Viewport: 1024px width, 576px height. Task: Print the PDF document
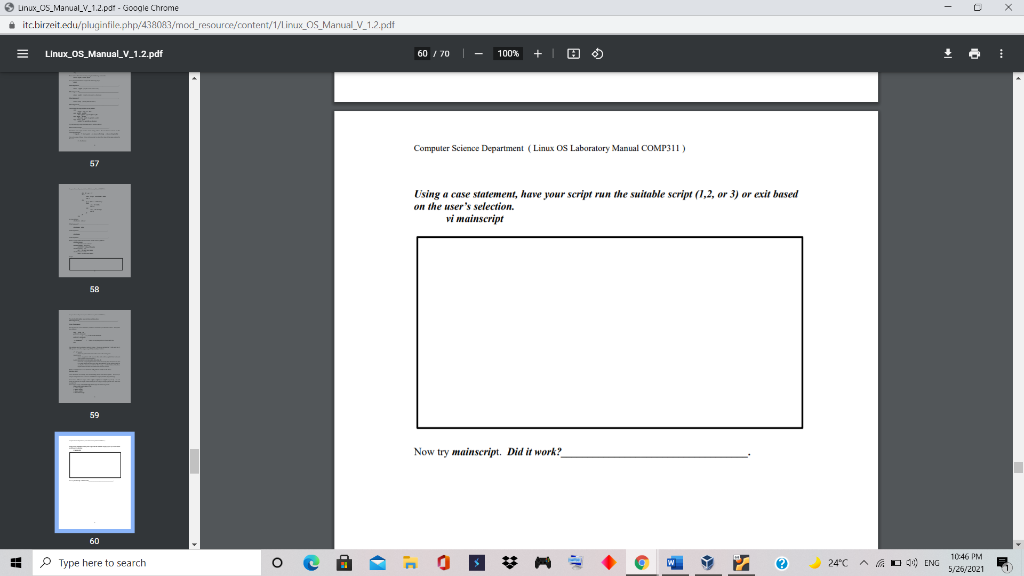point(974,54)
